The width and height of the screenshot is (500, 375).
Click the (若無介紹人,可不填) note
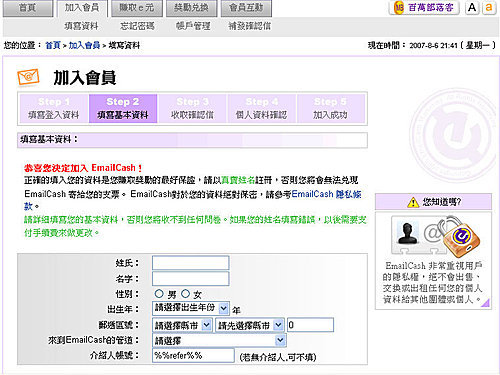pyautogui.click(x=278, y=357)
